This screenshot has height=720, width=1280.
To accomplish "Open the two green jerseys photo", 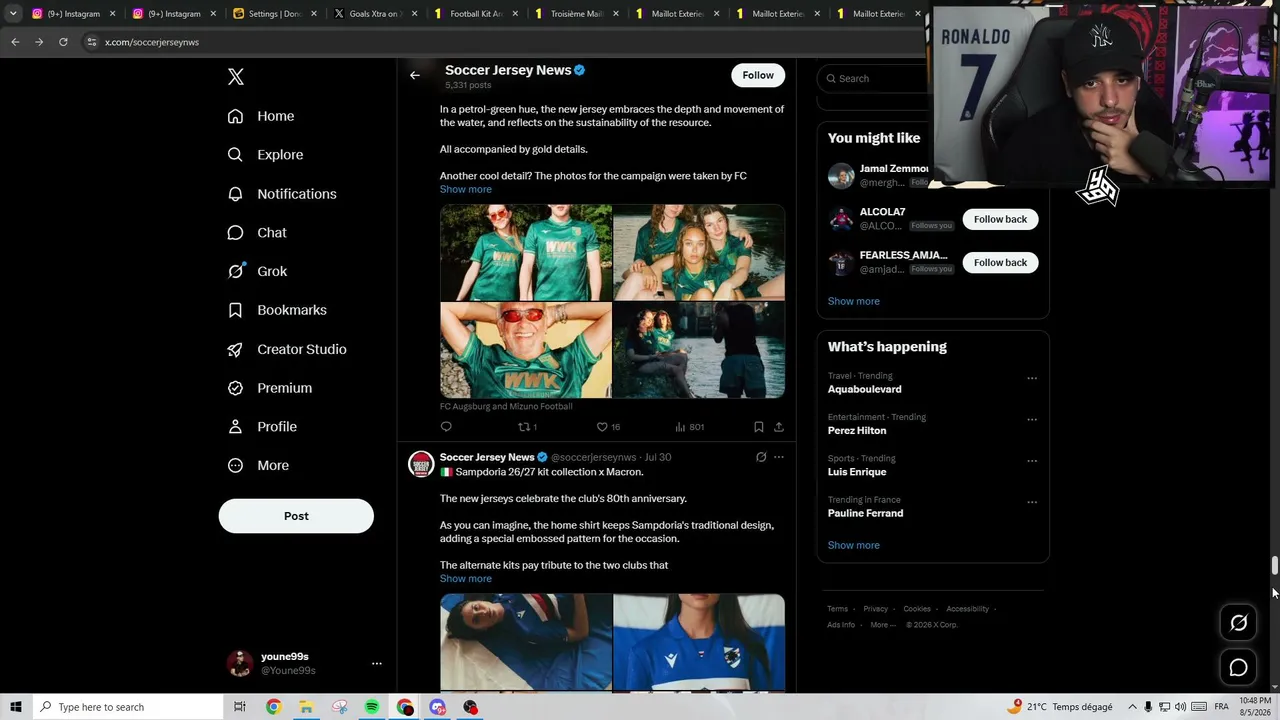I will (526, 253).
